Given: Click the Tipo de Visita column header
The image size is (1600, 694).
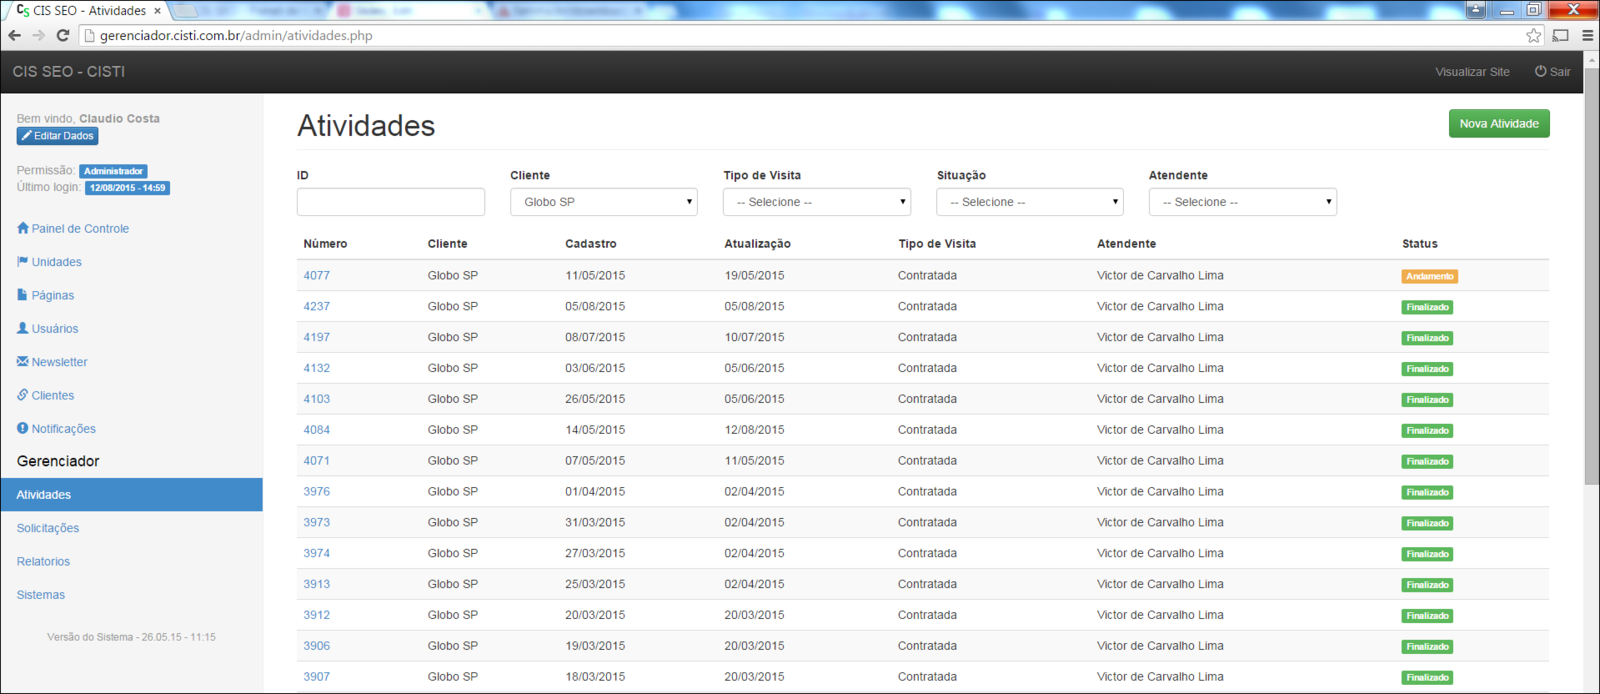Looking at the screenshot, I should (x=937, y=244).
